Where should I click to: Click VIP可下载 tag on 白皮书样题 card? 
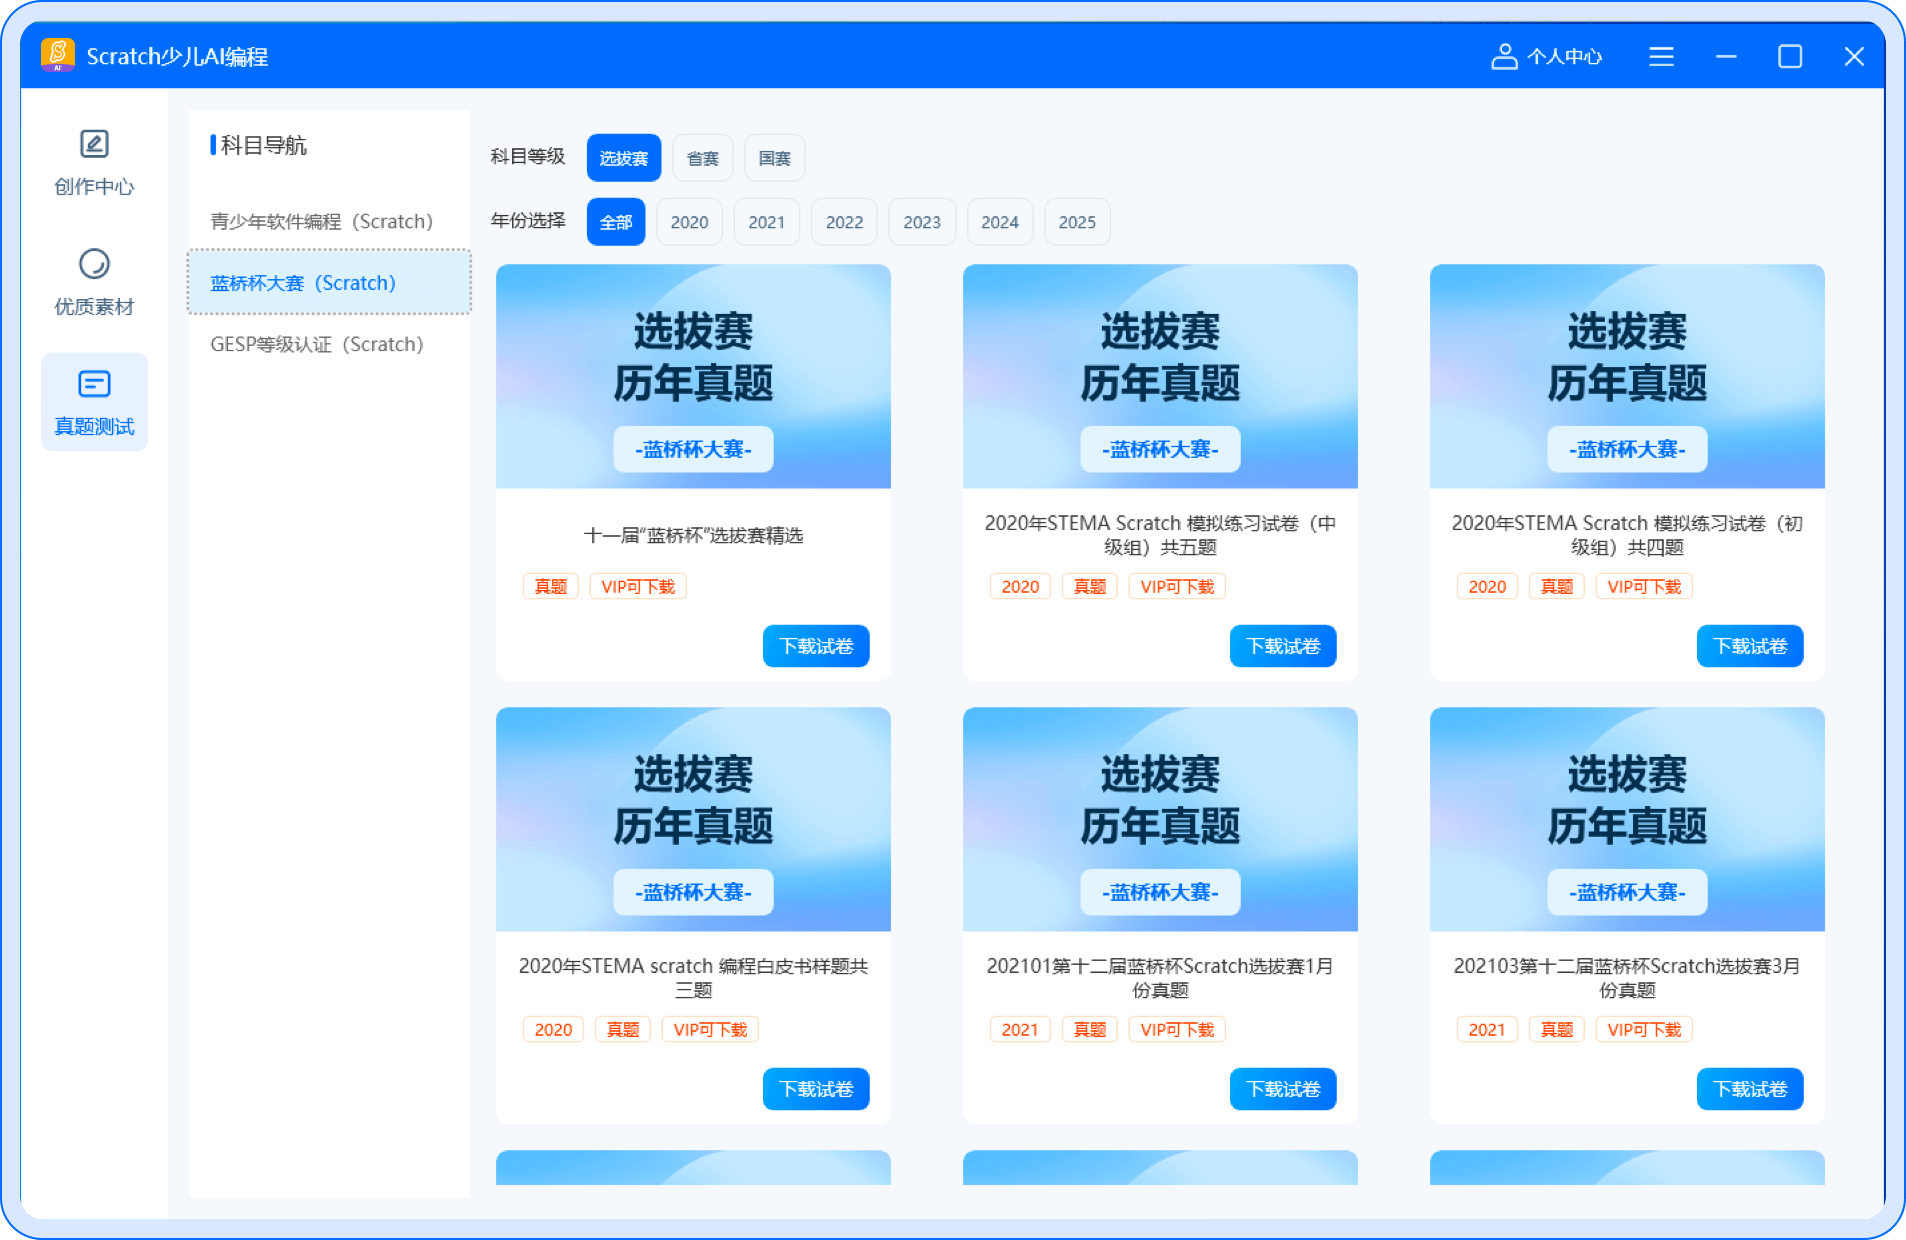point(710,1029)
